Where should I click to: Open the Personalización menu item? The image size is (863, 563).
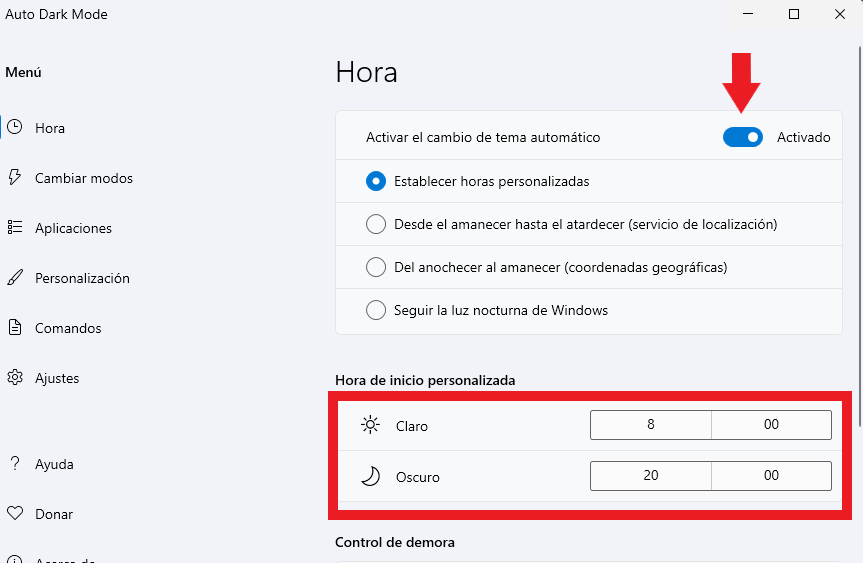(x=83, y=278)
